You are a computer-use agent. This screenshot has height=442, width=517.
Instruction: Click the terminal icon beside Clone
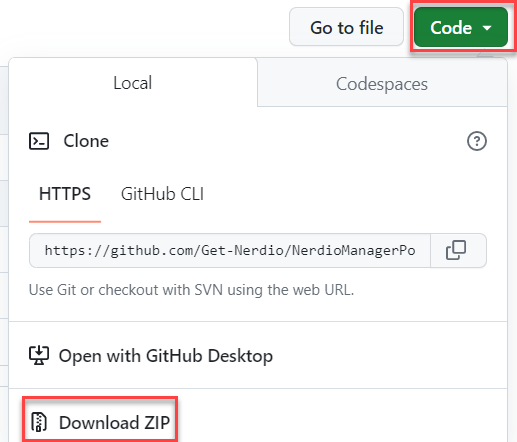[39, 141]
